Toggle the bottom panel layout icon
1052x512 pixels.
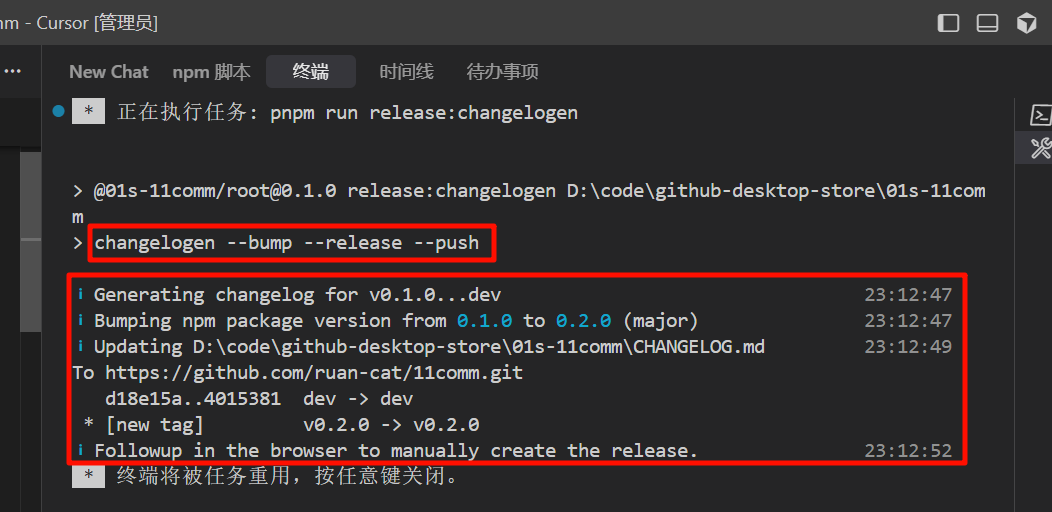tap(988, 23)
